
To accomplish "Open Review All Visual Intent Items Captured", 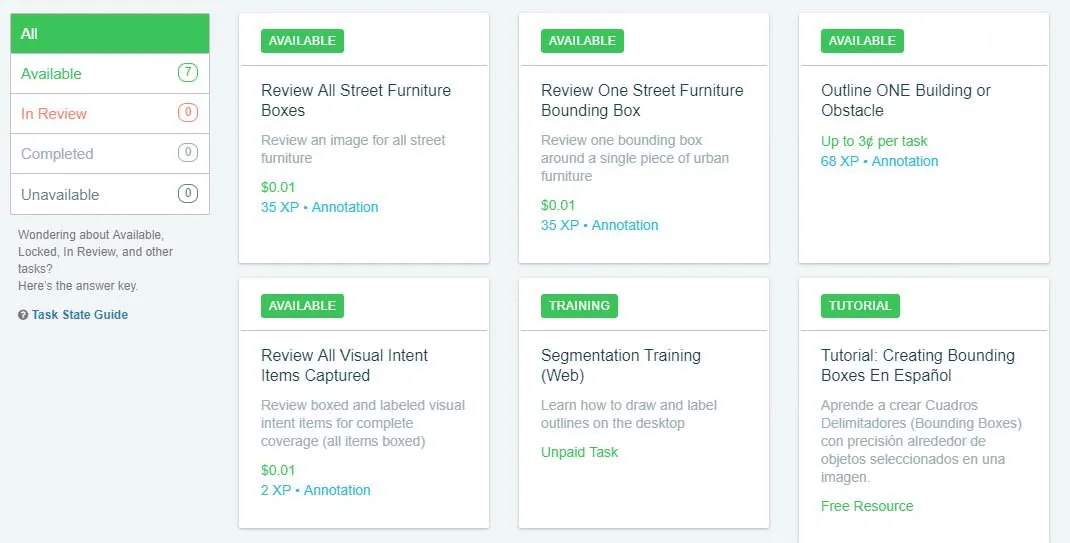I will click(344, 365).
